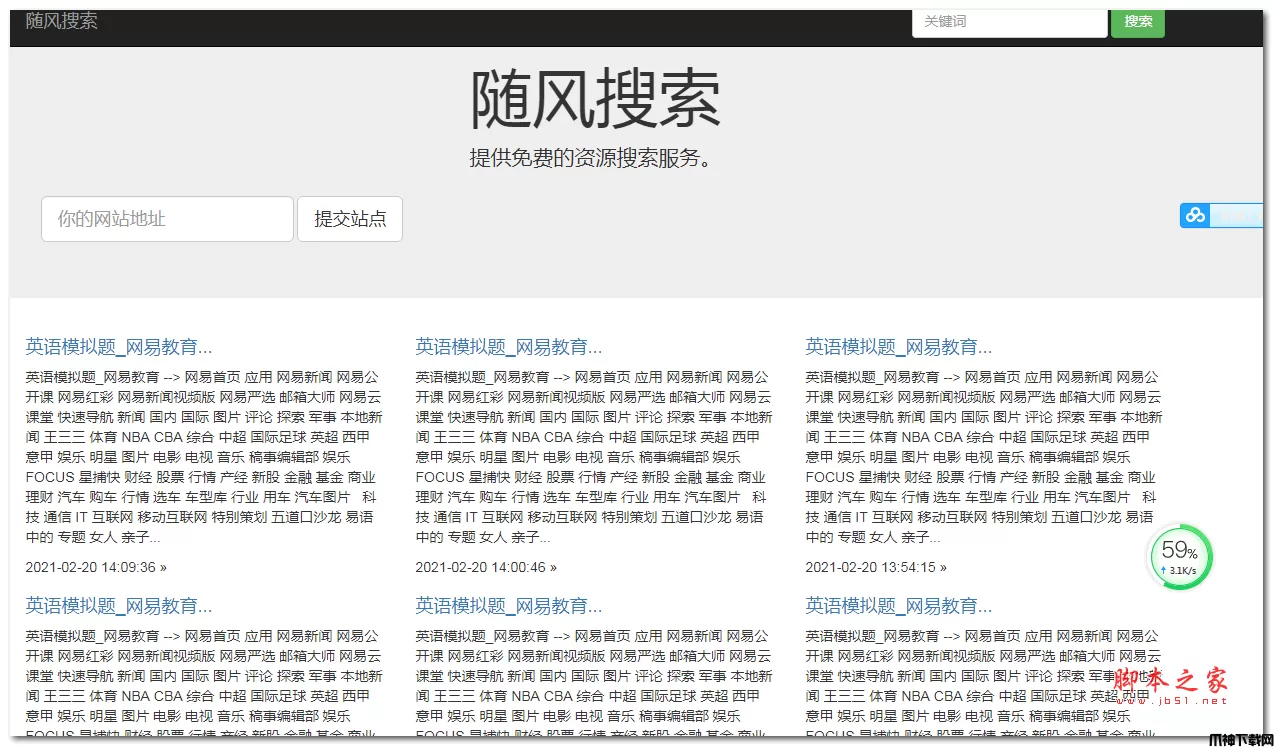Open the 随风搜索 navbar brand link
The width and height of the screenshot is (1274, 747).
62,21
